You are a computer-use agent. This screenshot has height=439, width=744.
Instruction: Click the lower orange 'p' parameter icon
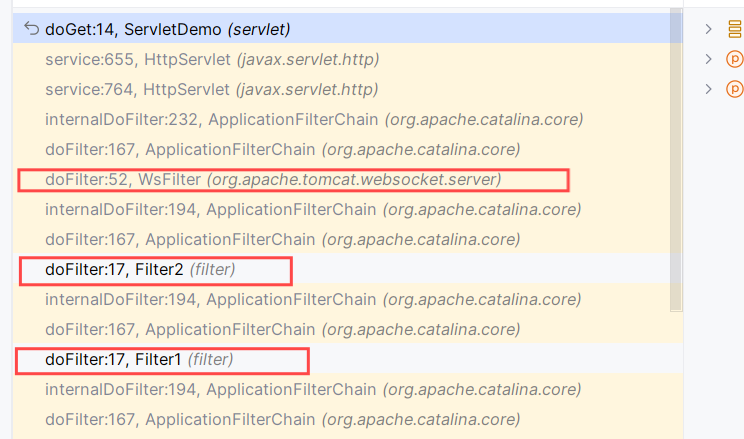tap(735, 89)
